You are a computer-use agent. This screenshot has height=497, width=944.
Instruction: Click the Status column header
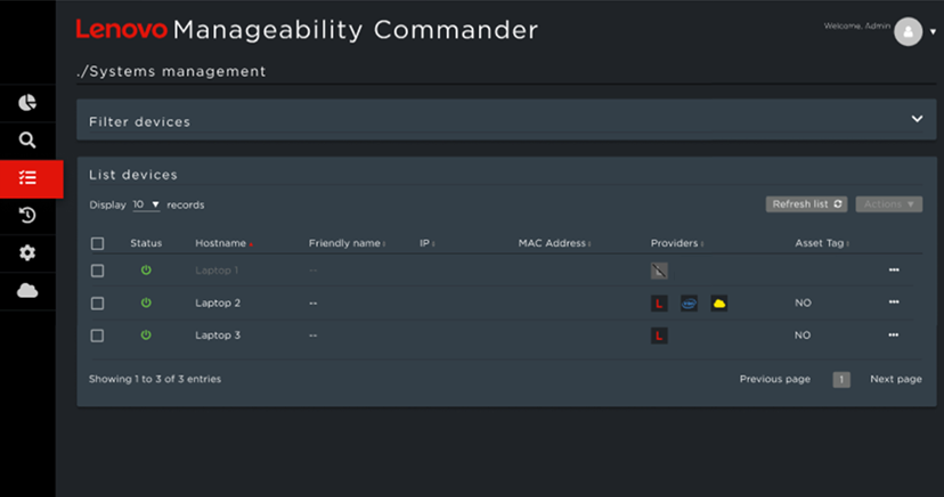pos(146,243)
